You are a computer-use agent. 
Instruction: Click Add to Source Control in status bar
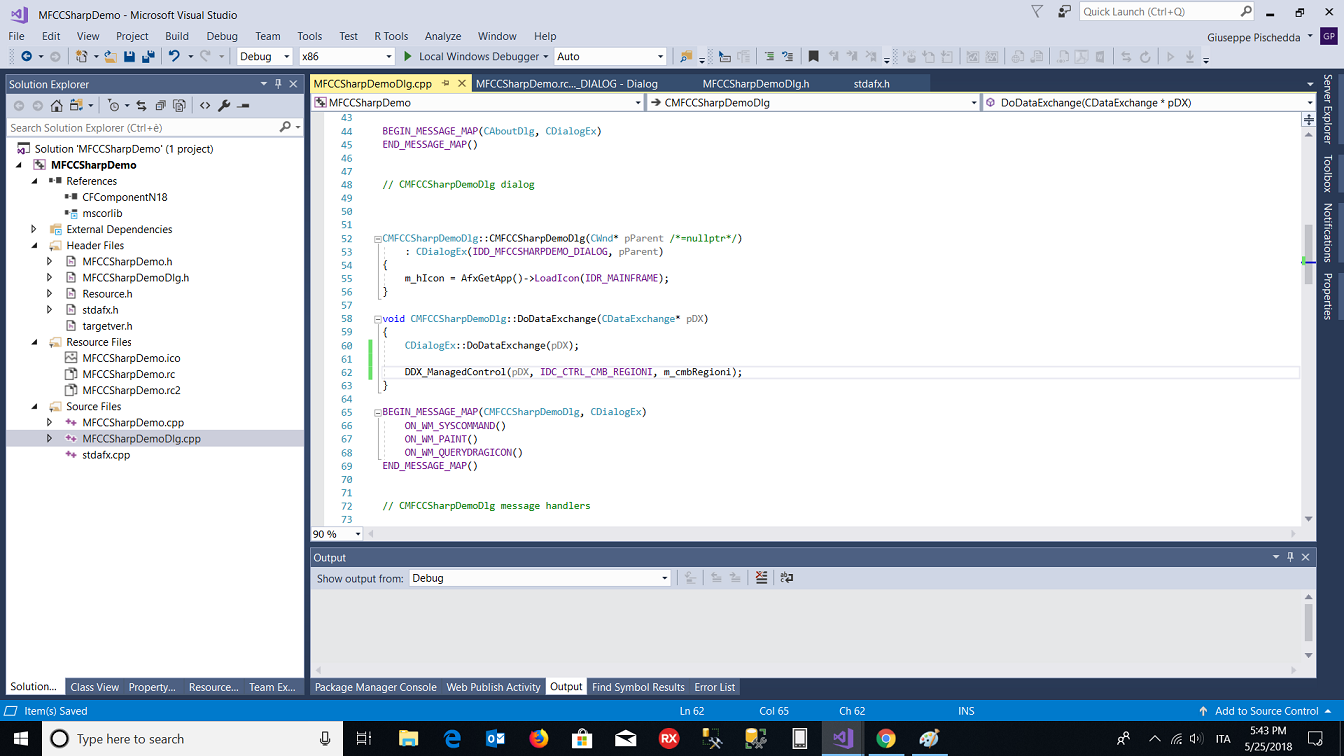click(1266, 711)
